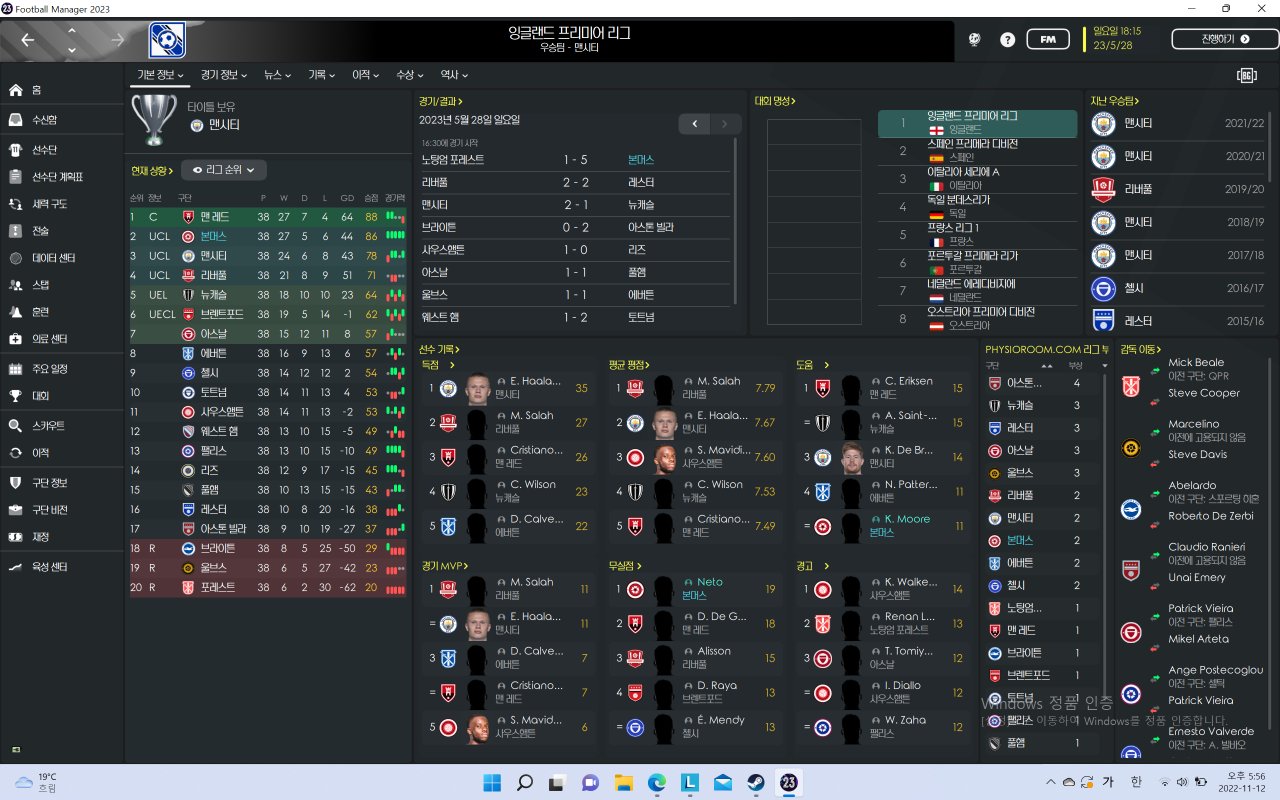
Task: Open 홈 in the left sidebar
Action: coord(62,90)
